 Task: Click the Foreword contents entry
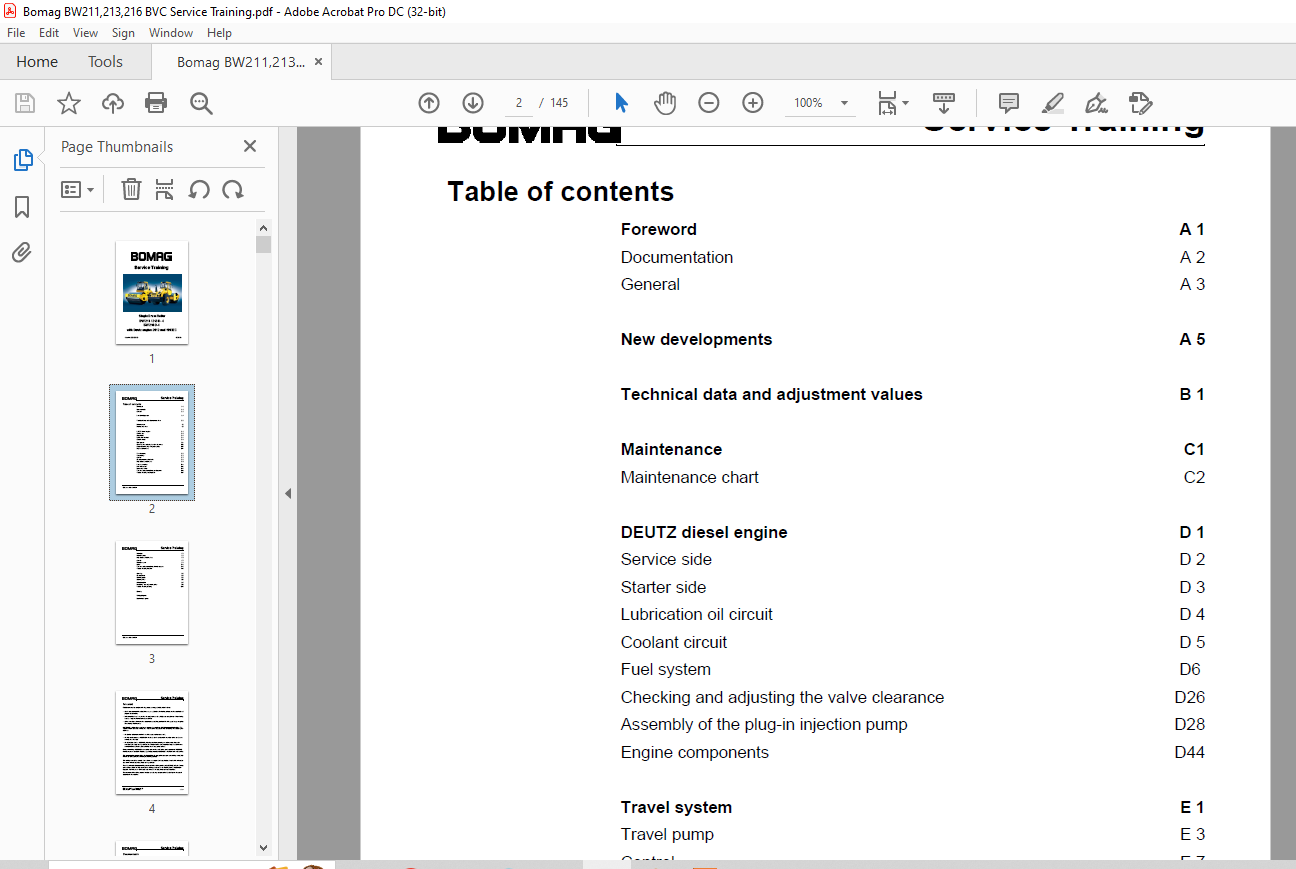tap(659, 229)
